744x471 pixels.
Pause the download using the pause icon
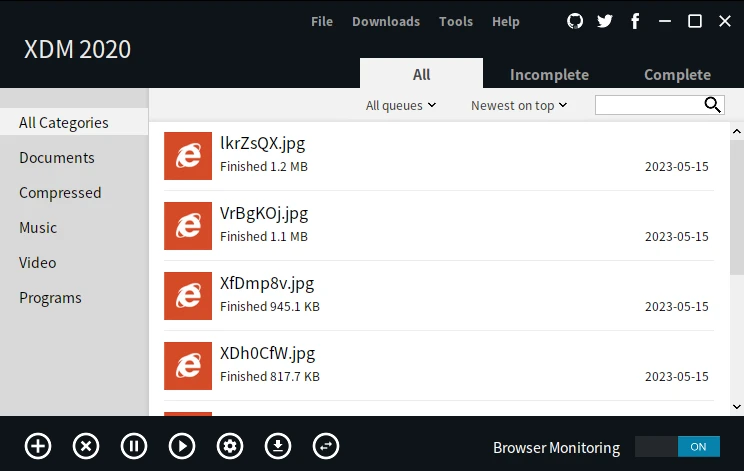coord(134,446)
